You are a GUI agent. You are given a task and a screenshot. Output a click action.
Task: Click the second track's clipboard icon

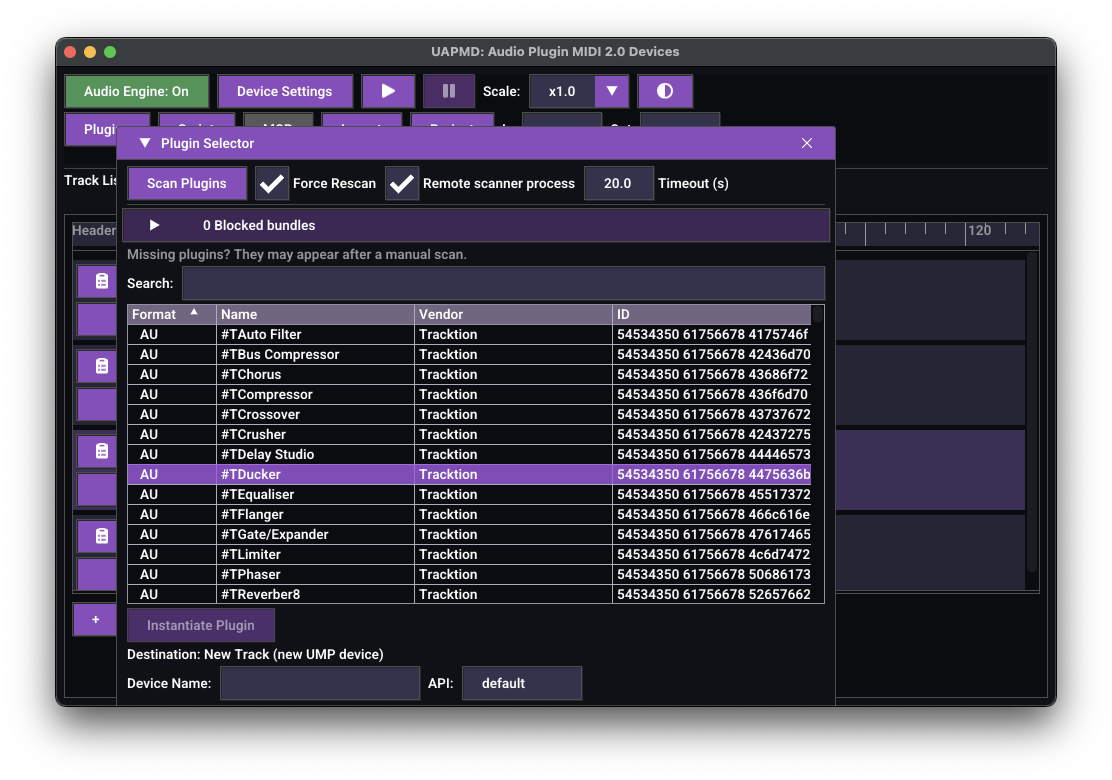(101, 366)
